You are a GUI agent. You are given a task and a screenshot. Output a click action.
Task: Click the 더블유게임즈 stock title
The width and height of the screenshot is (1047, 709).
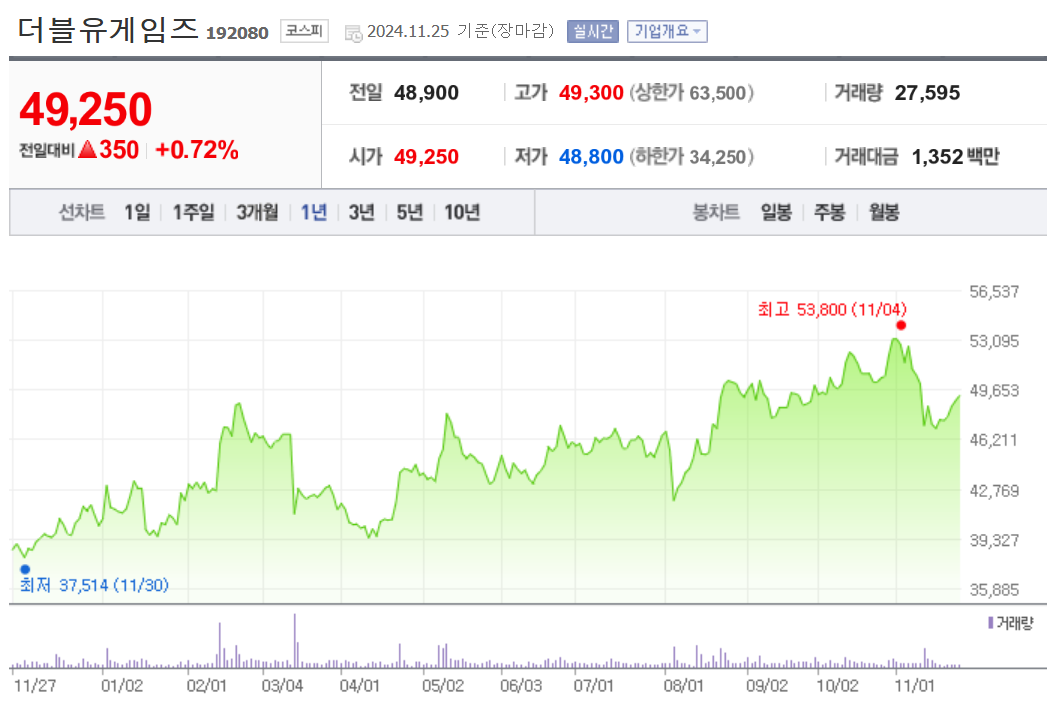click(108, 29)
